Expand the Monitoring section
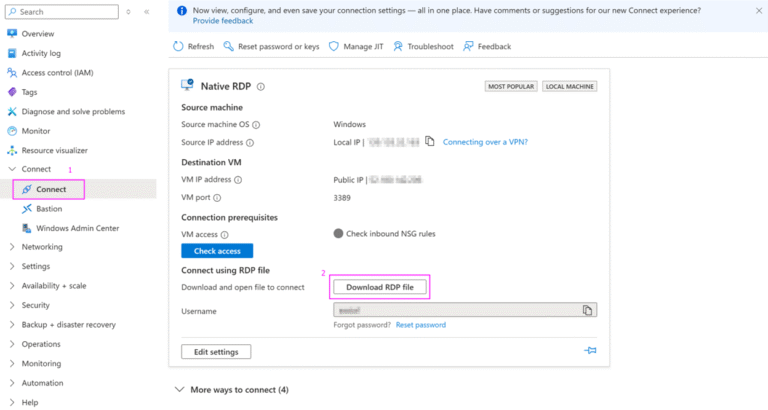Viewport: 768px width, 410px height. [x=12, y=363]
